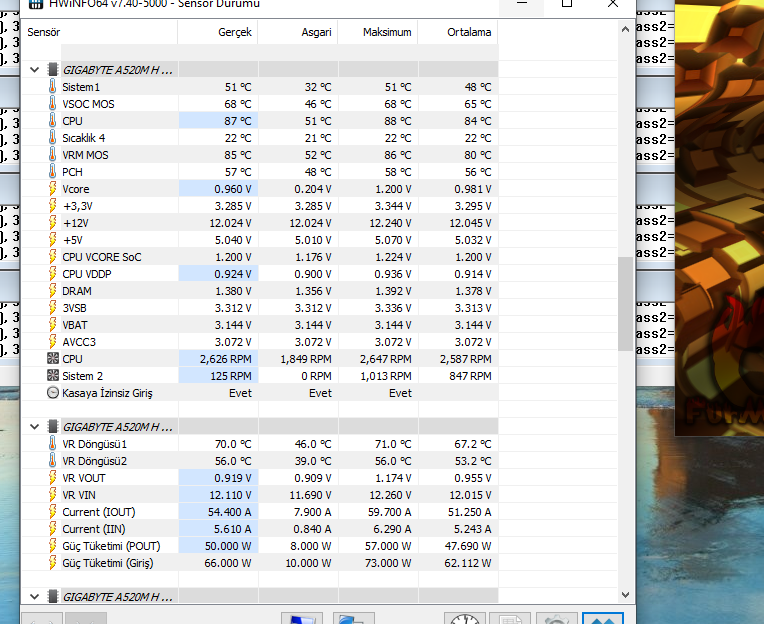Click the +12V maximum value 12.240 V
Viewport: 764px width, 624px height.
pyautogui.click(x=391, y=223)
